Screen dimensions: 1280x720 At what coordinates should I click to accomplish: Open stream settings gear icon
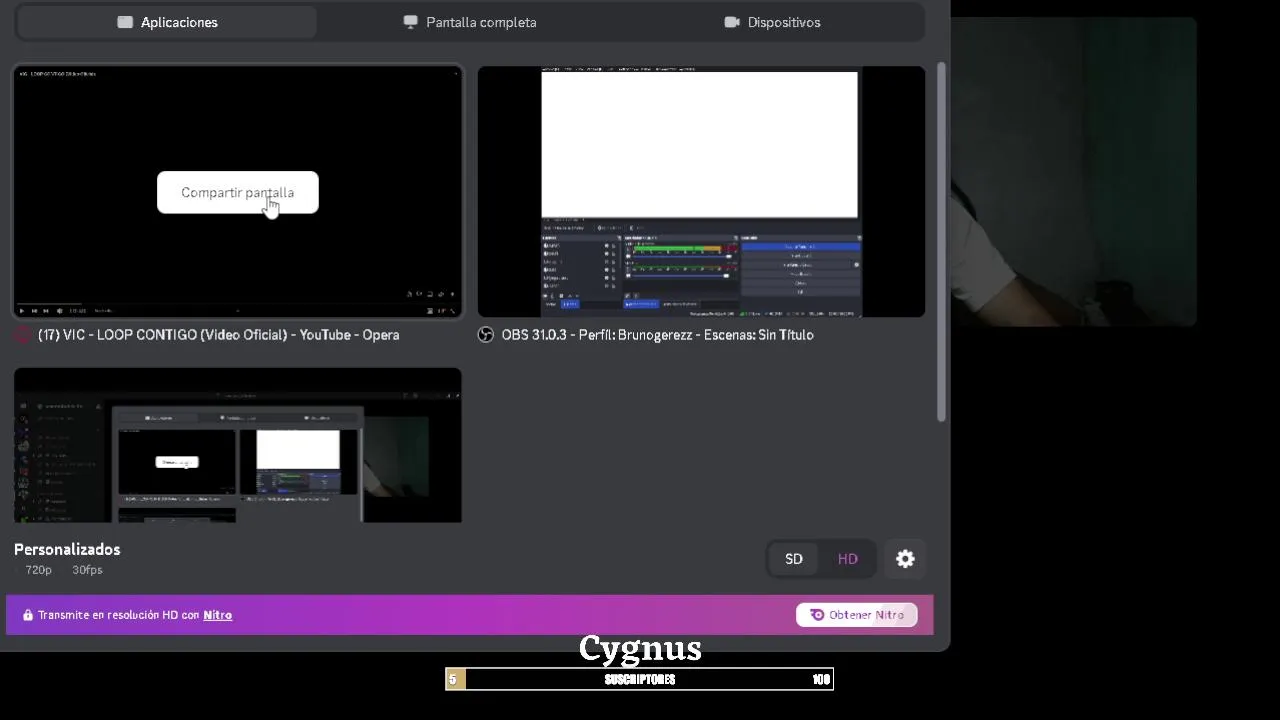[905, 559]
